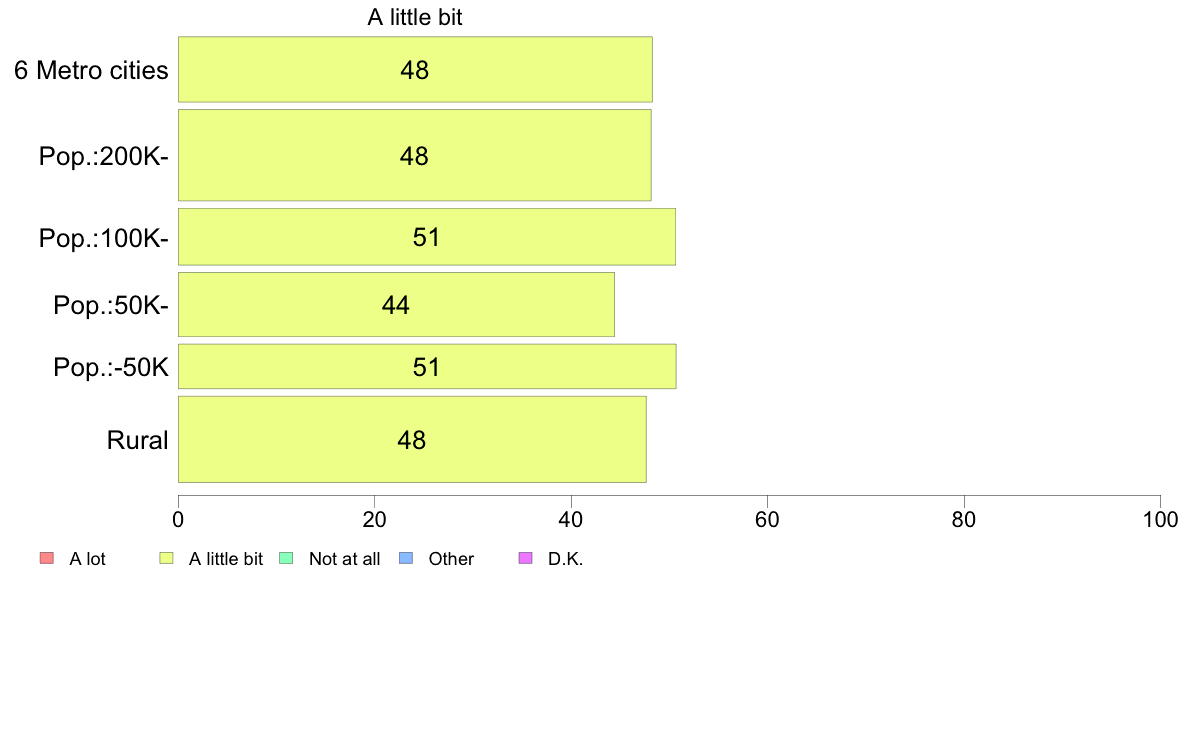Select the 'Pop.:50K-' bar showing 44
The height and width of the screenshot is (736, 1188).
396,305
